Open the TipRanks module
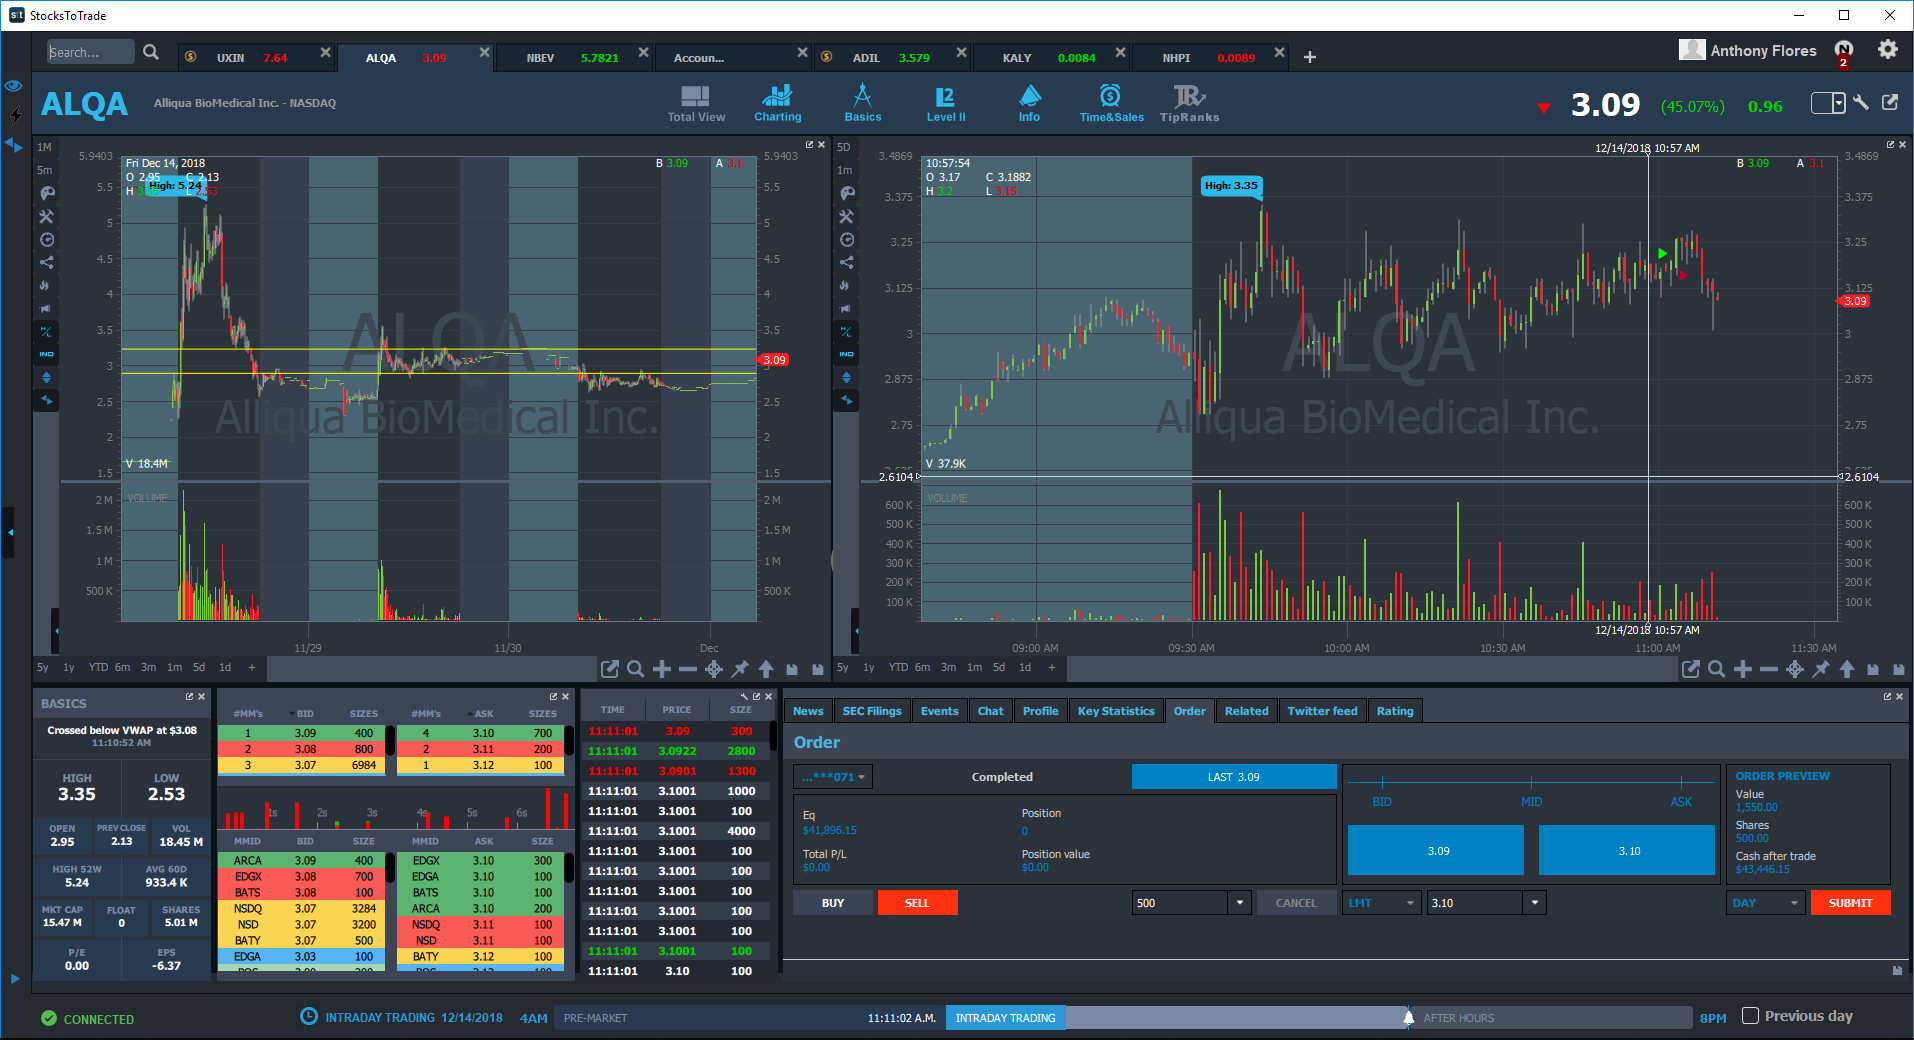 pos(1189,104)
